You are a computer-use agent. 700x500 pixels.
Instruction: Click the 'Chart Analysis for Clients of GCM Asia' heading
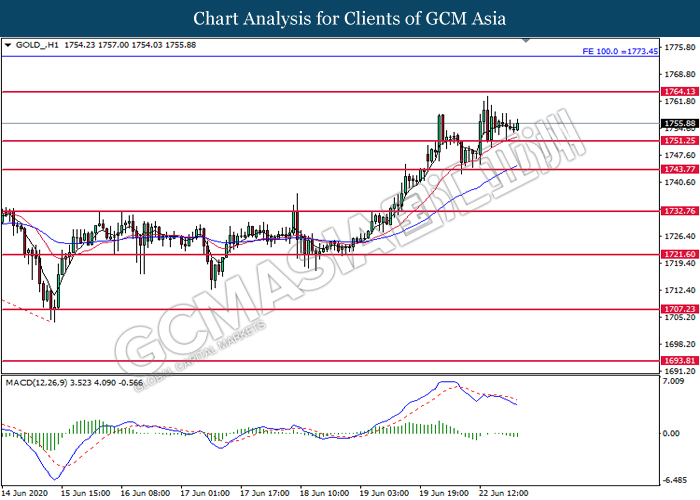click(x=350, y=19)
